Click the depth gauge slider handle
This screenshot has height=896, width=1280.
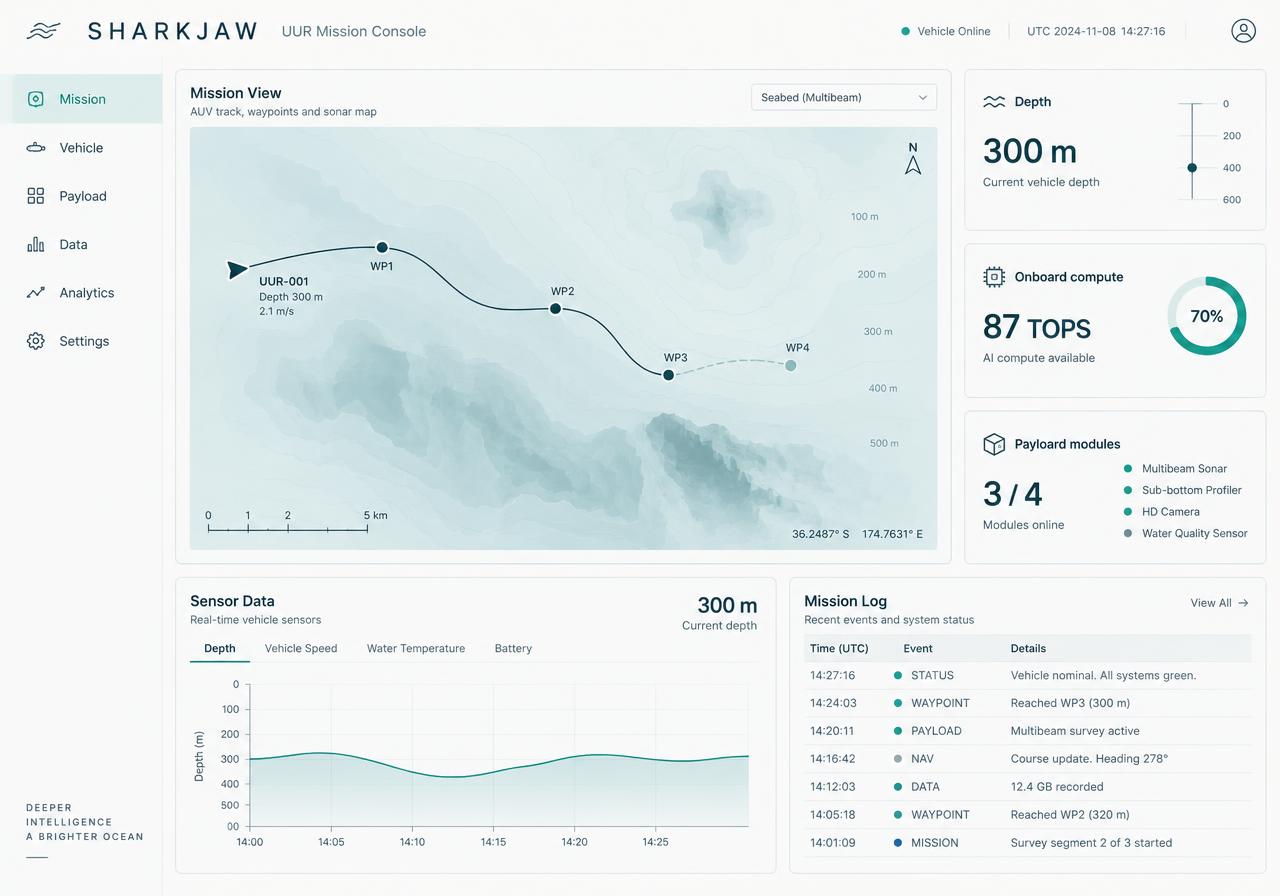pos(1192,168)
